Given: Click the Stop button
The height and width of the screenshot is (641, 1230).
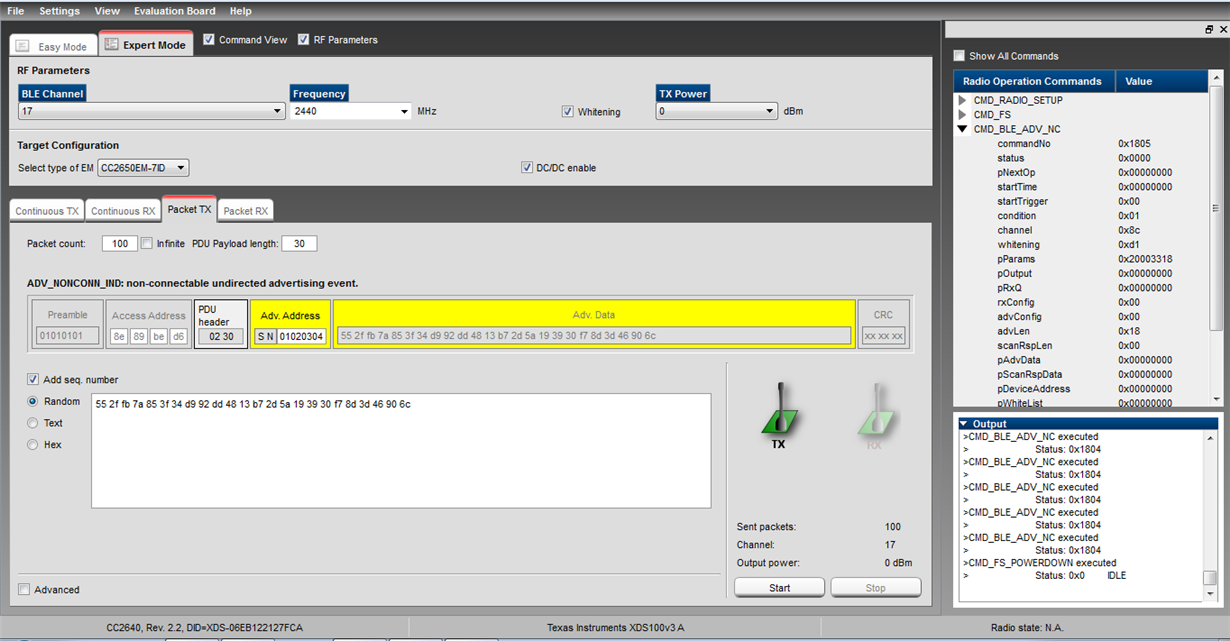Looking at the screenshot, I should tap(875, 588).
